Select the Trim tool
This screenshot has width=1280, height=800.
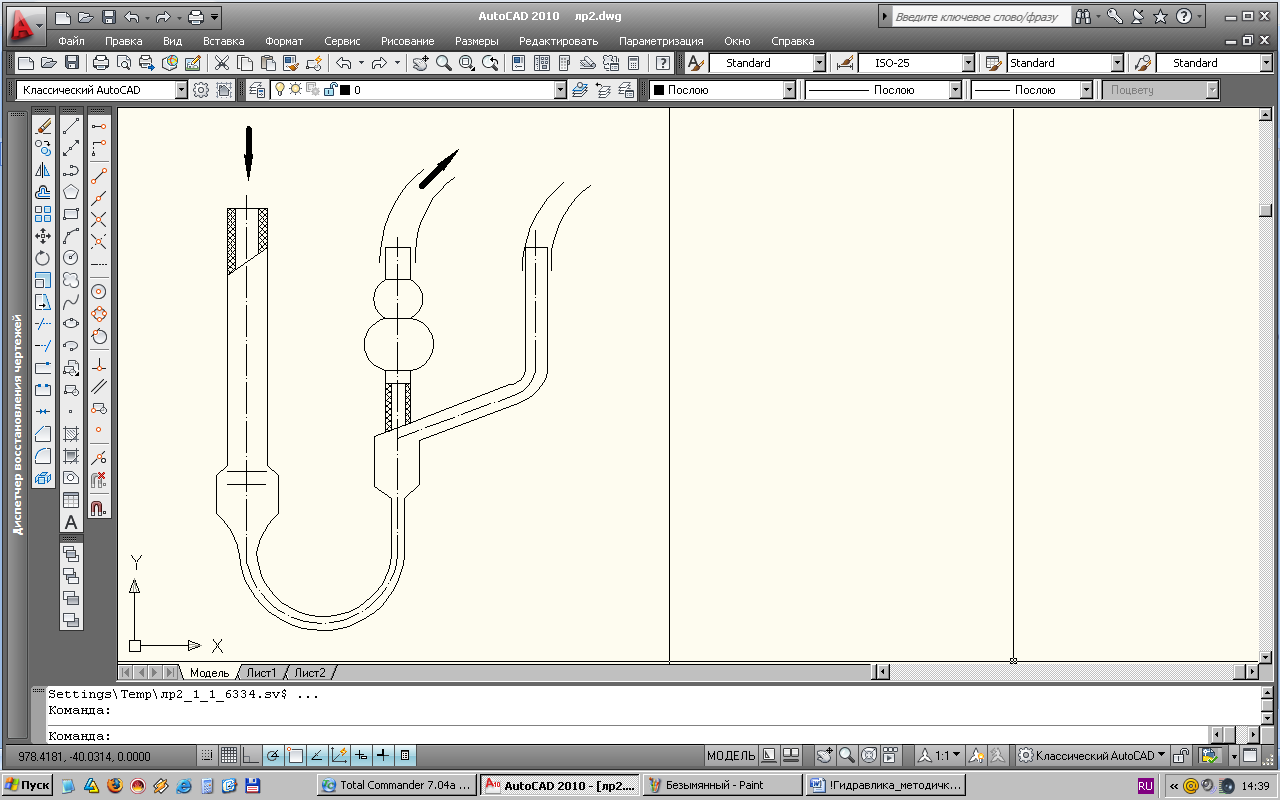(x=43, y=324)
